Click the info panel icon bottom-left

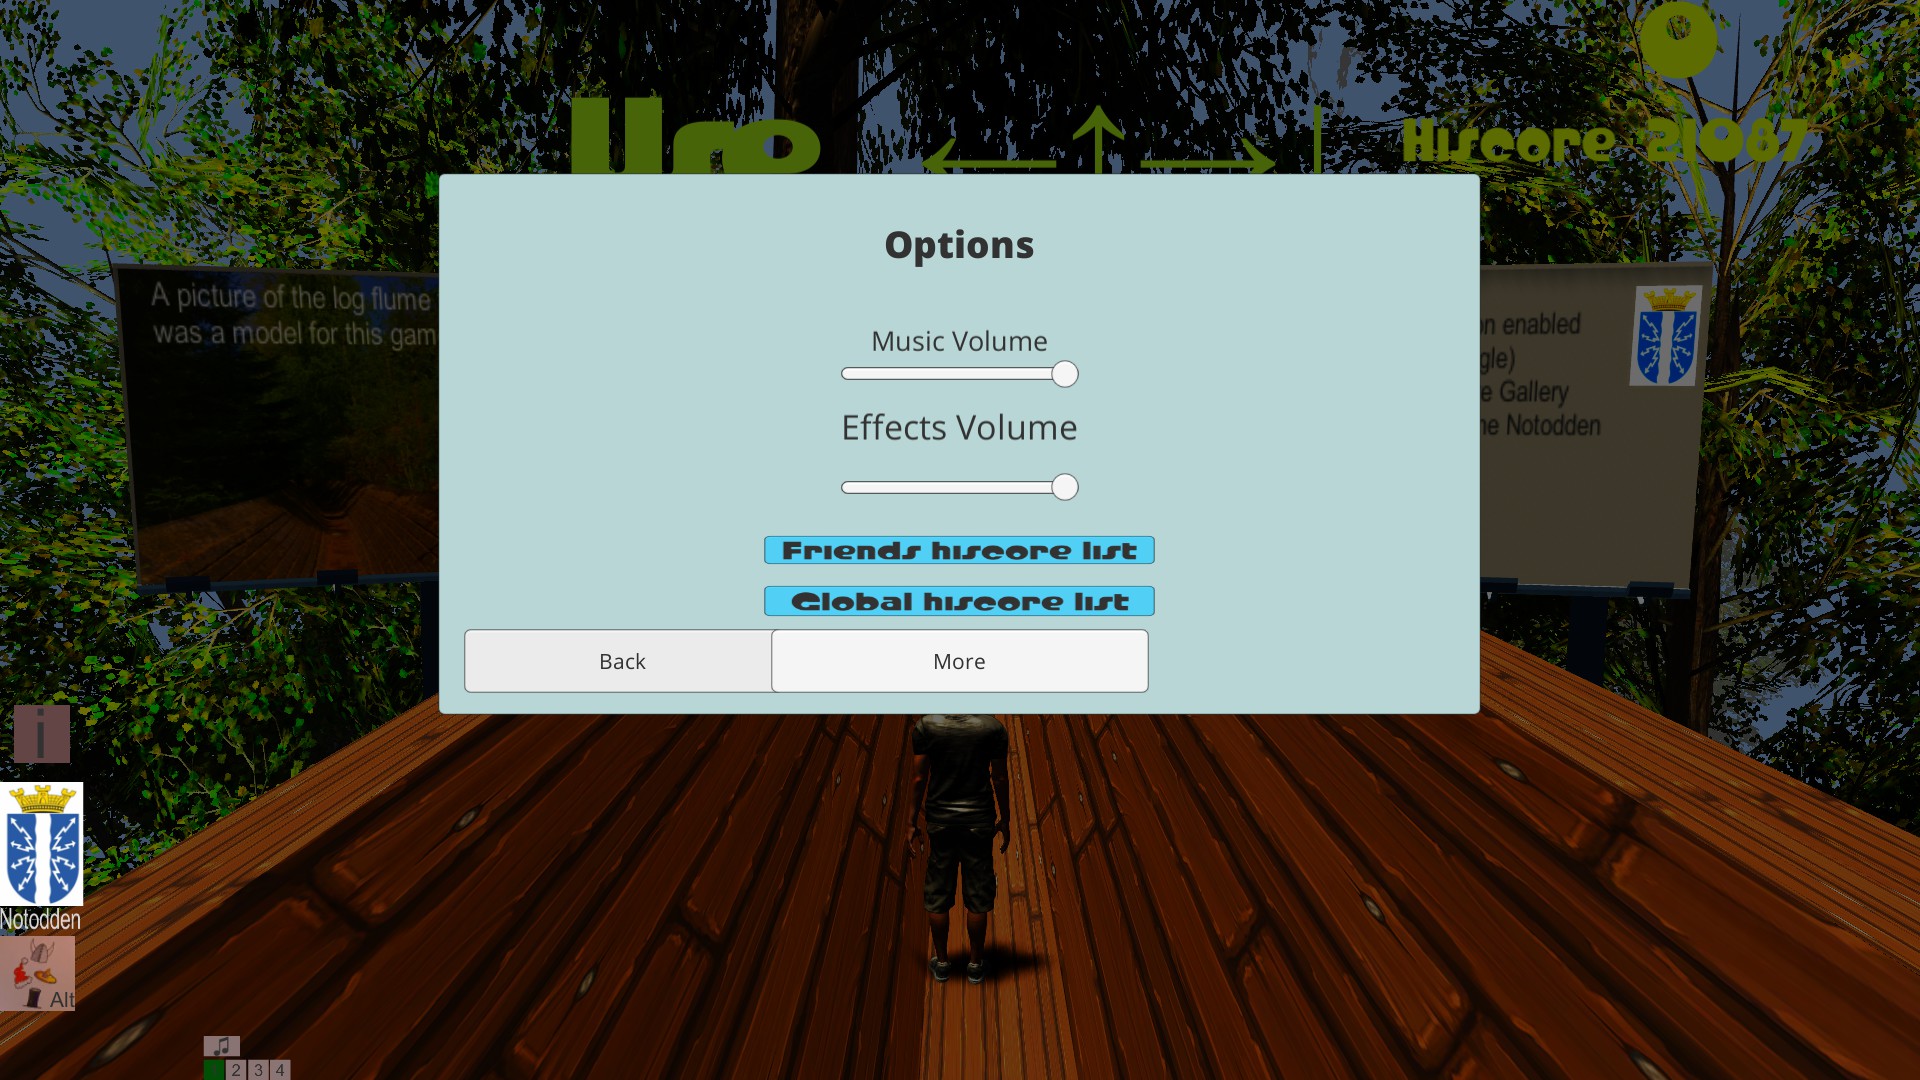[x=40, y=735]
